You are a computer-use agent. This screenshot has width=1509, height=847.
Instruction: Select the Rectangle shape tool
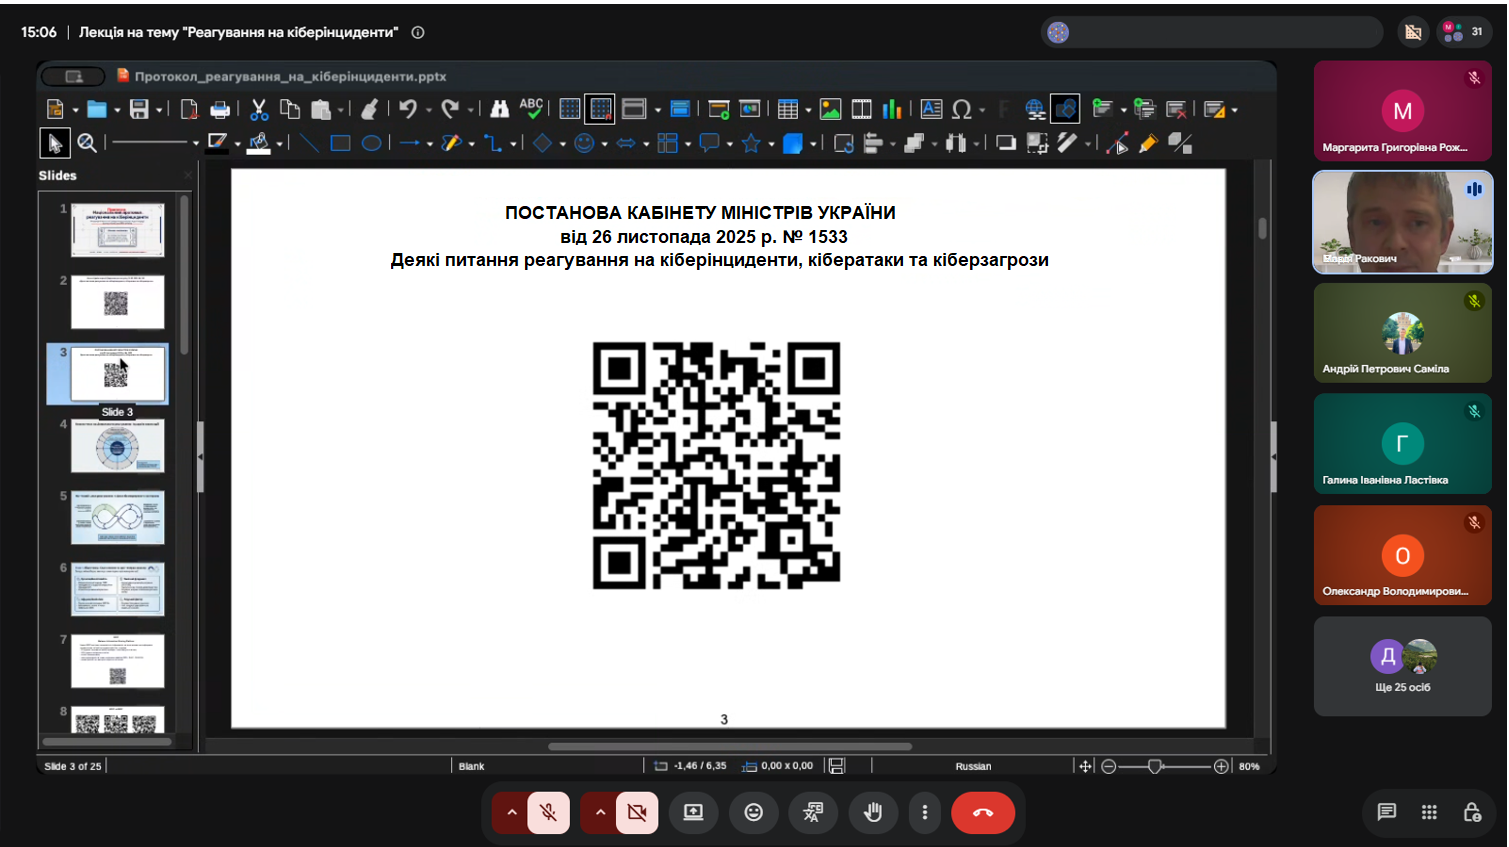point(340,144)
